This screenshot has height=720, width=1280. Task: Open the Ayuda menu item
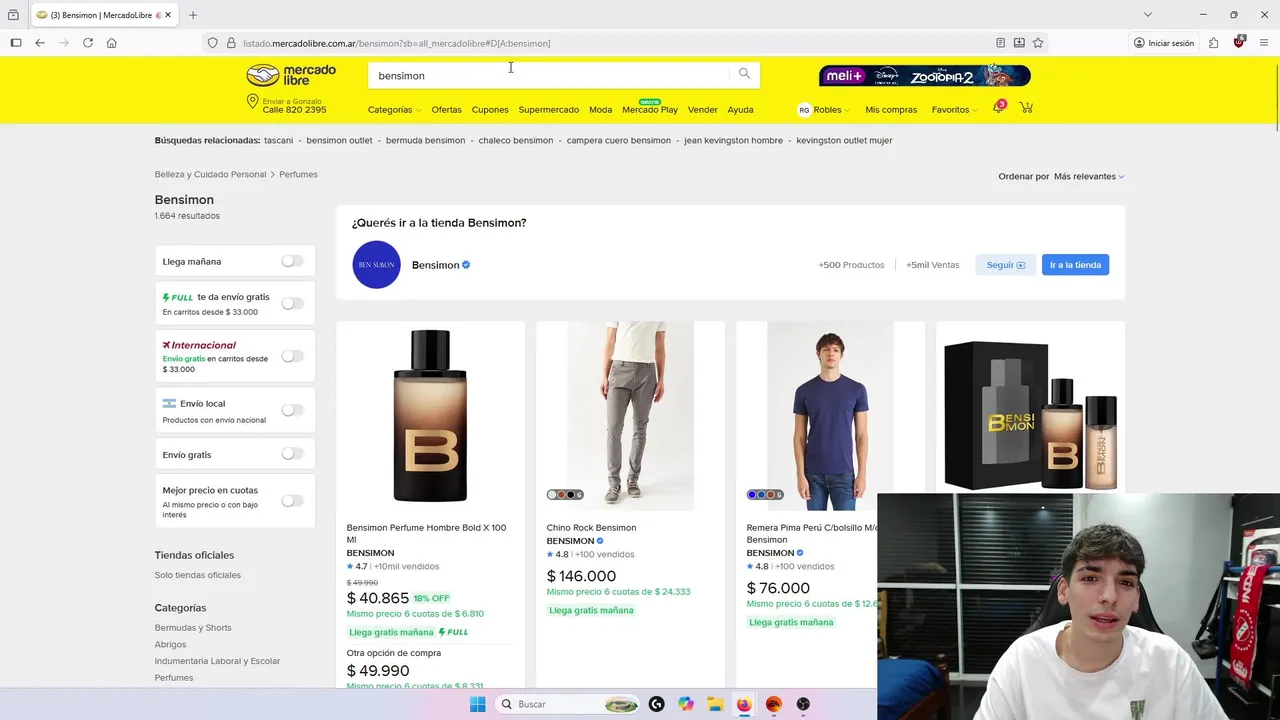tap(740, 110)
